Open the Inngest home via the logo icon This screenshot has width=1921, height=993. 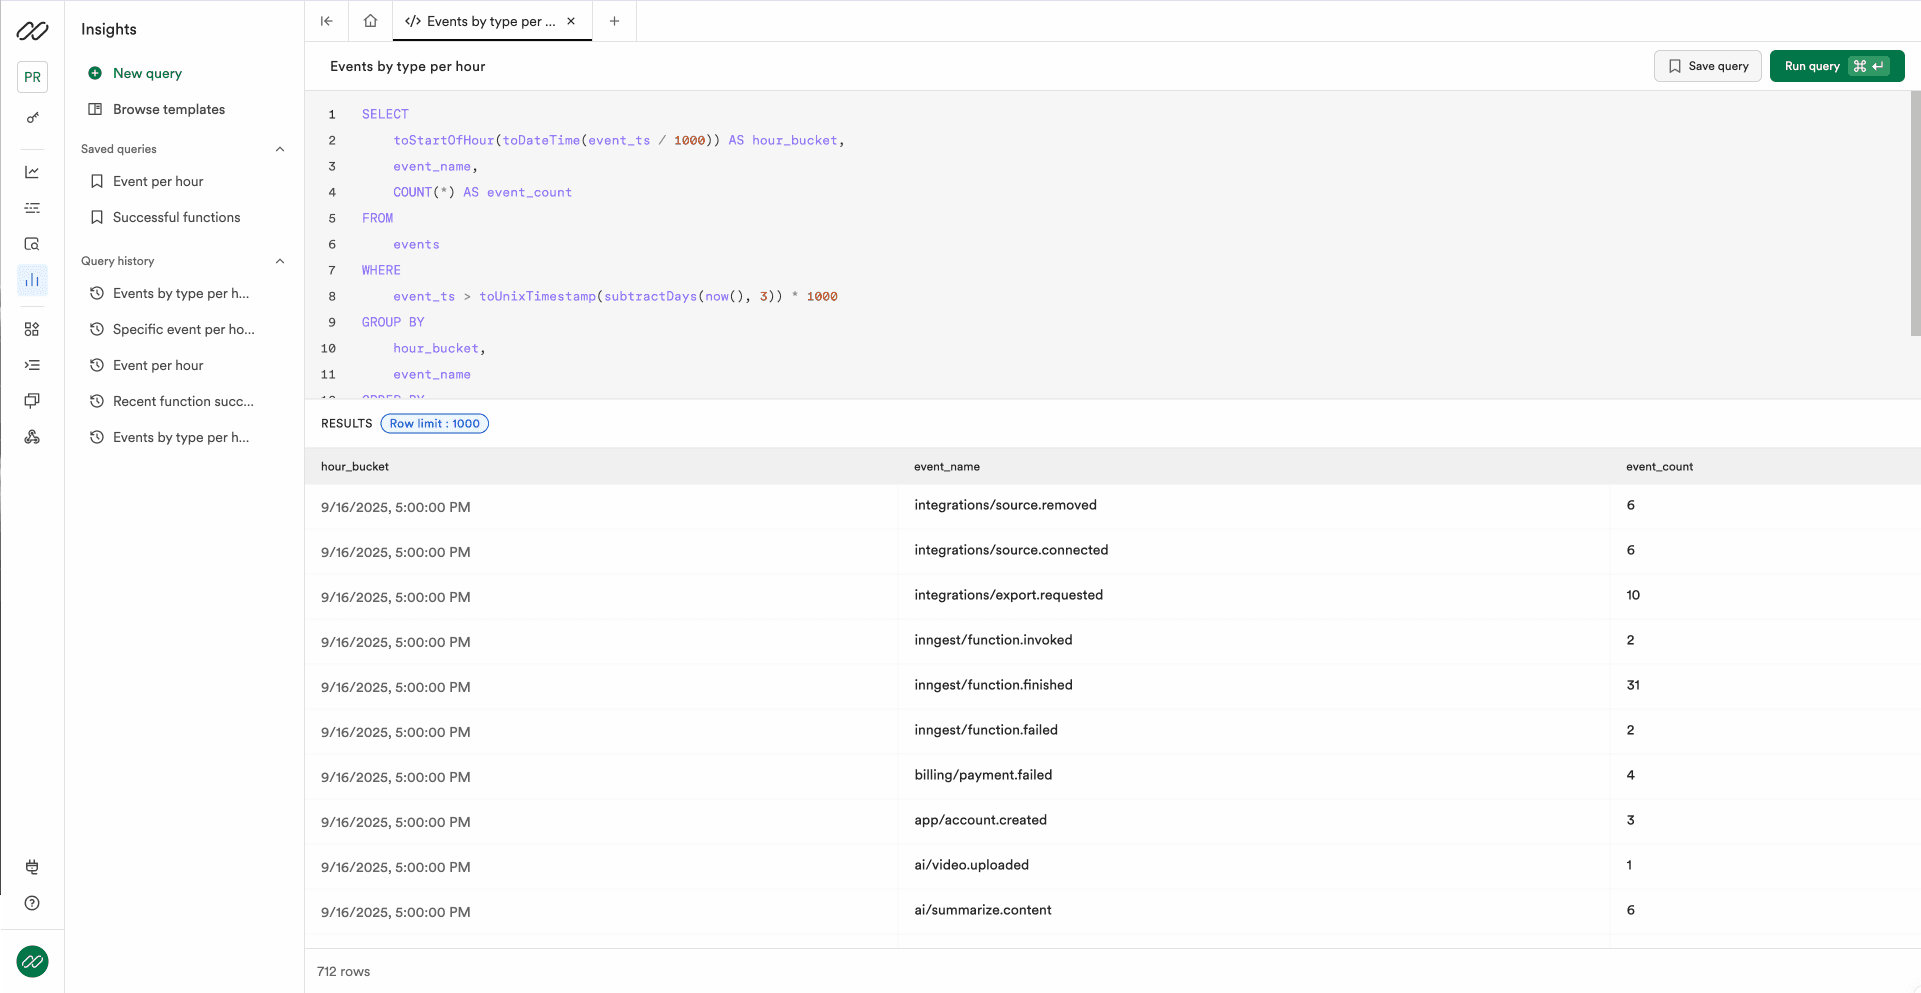pyautogui.click(x=32, y=31)
